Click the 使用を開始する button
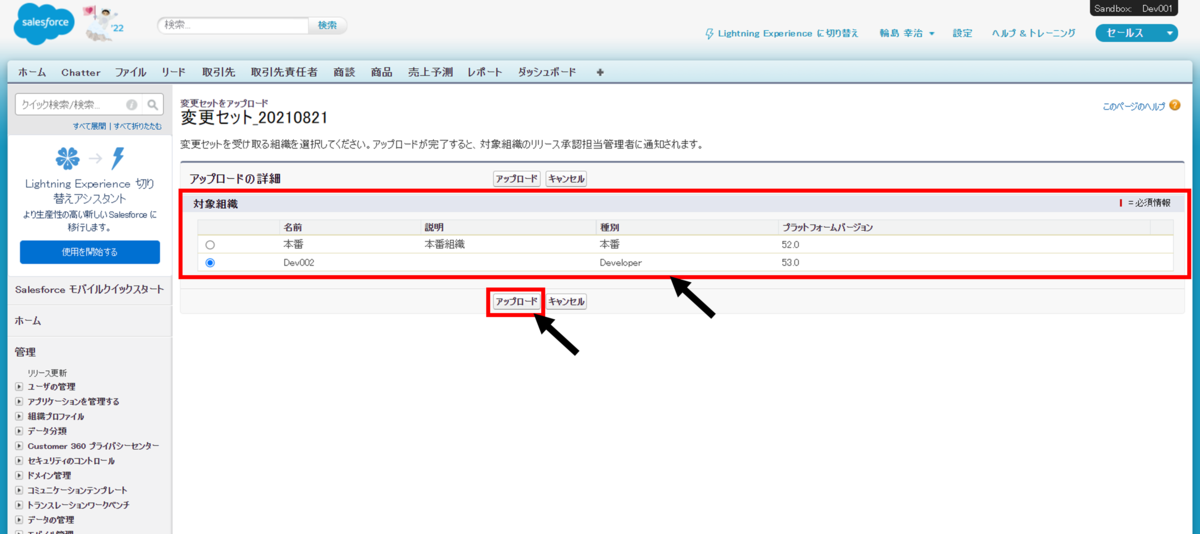 pyautogui.click(x=90, y=252)
